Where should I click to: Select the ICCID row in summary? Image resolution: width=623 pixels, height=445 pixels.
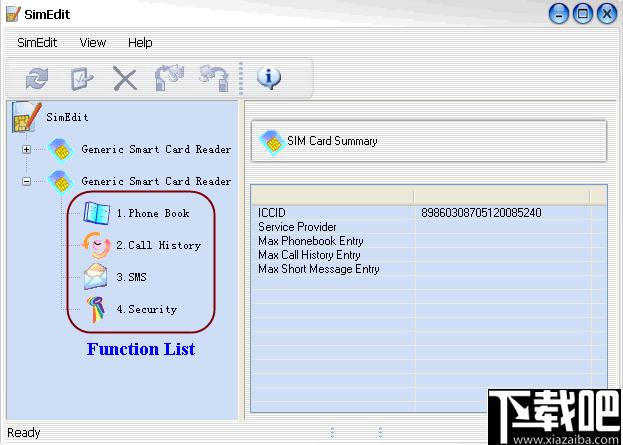tap(429, 213)
